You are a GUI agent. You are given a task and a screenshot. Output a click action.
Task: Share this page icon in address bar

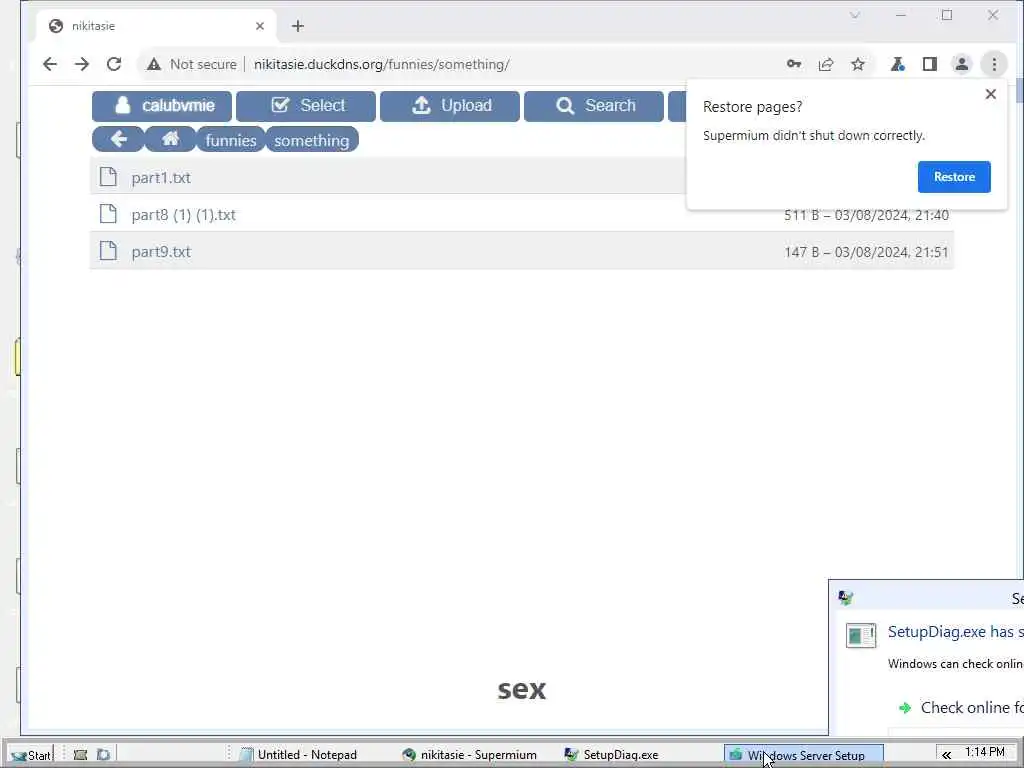point(826,64)
